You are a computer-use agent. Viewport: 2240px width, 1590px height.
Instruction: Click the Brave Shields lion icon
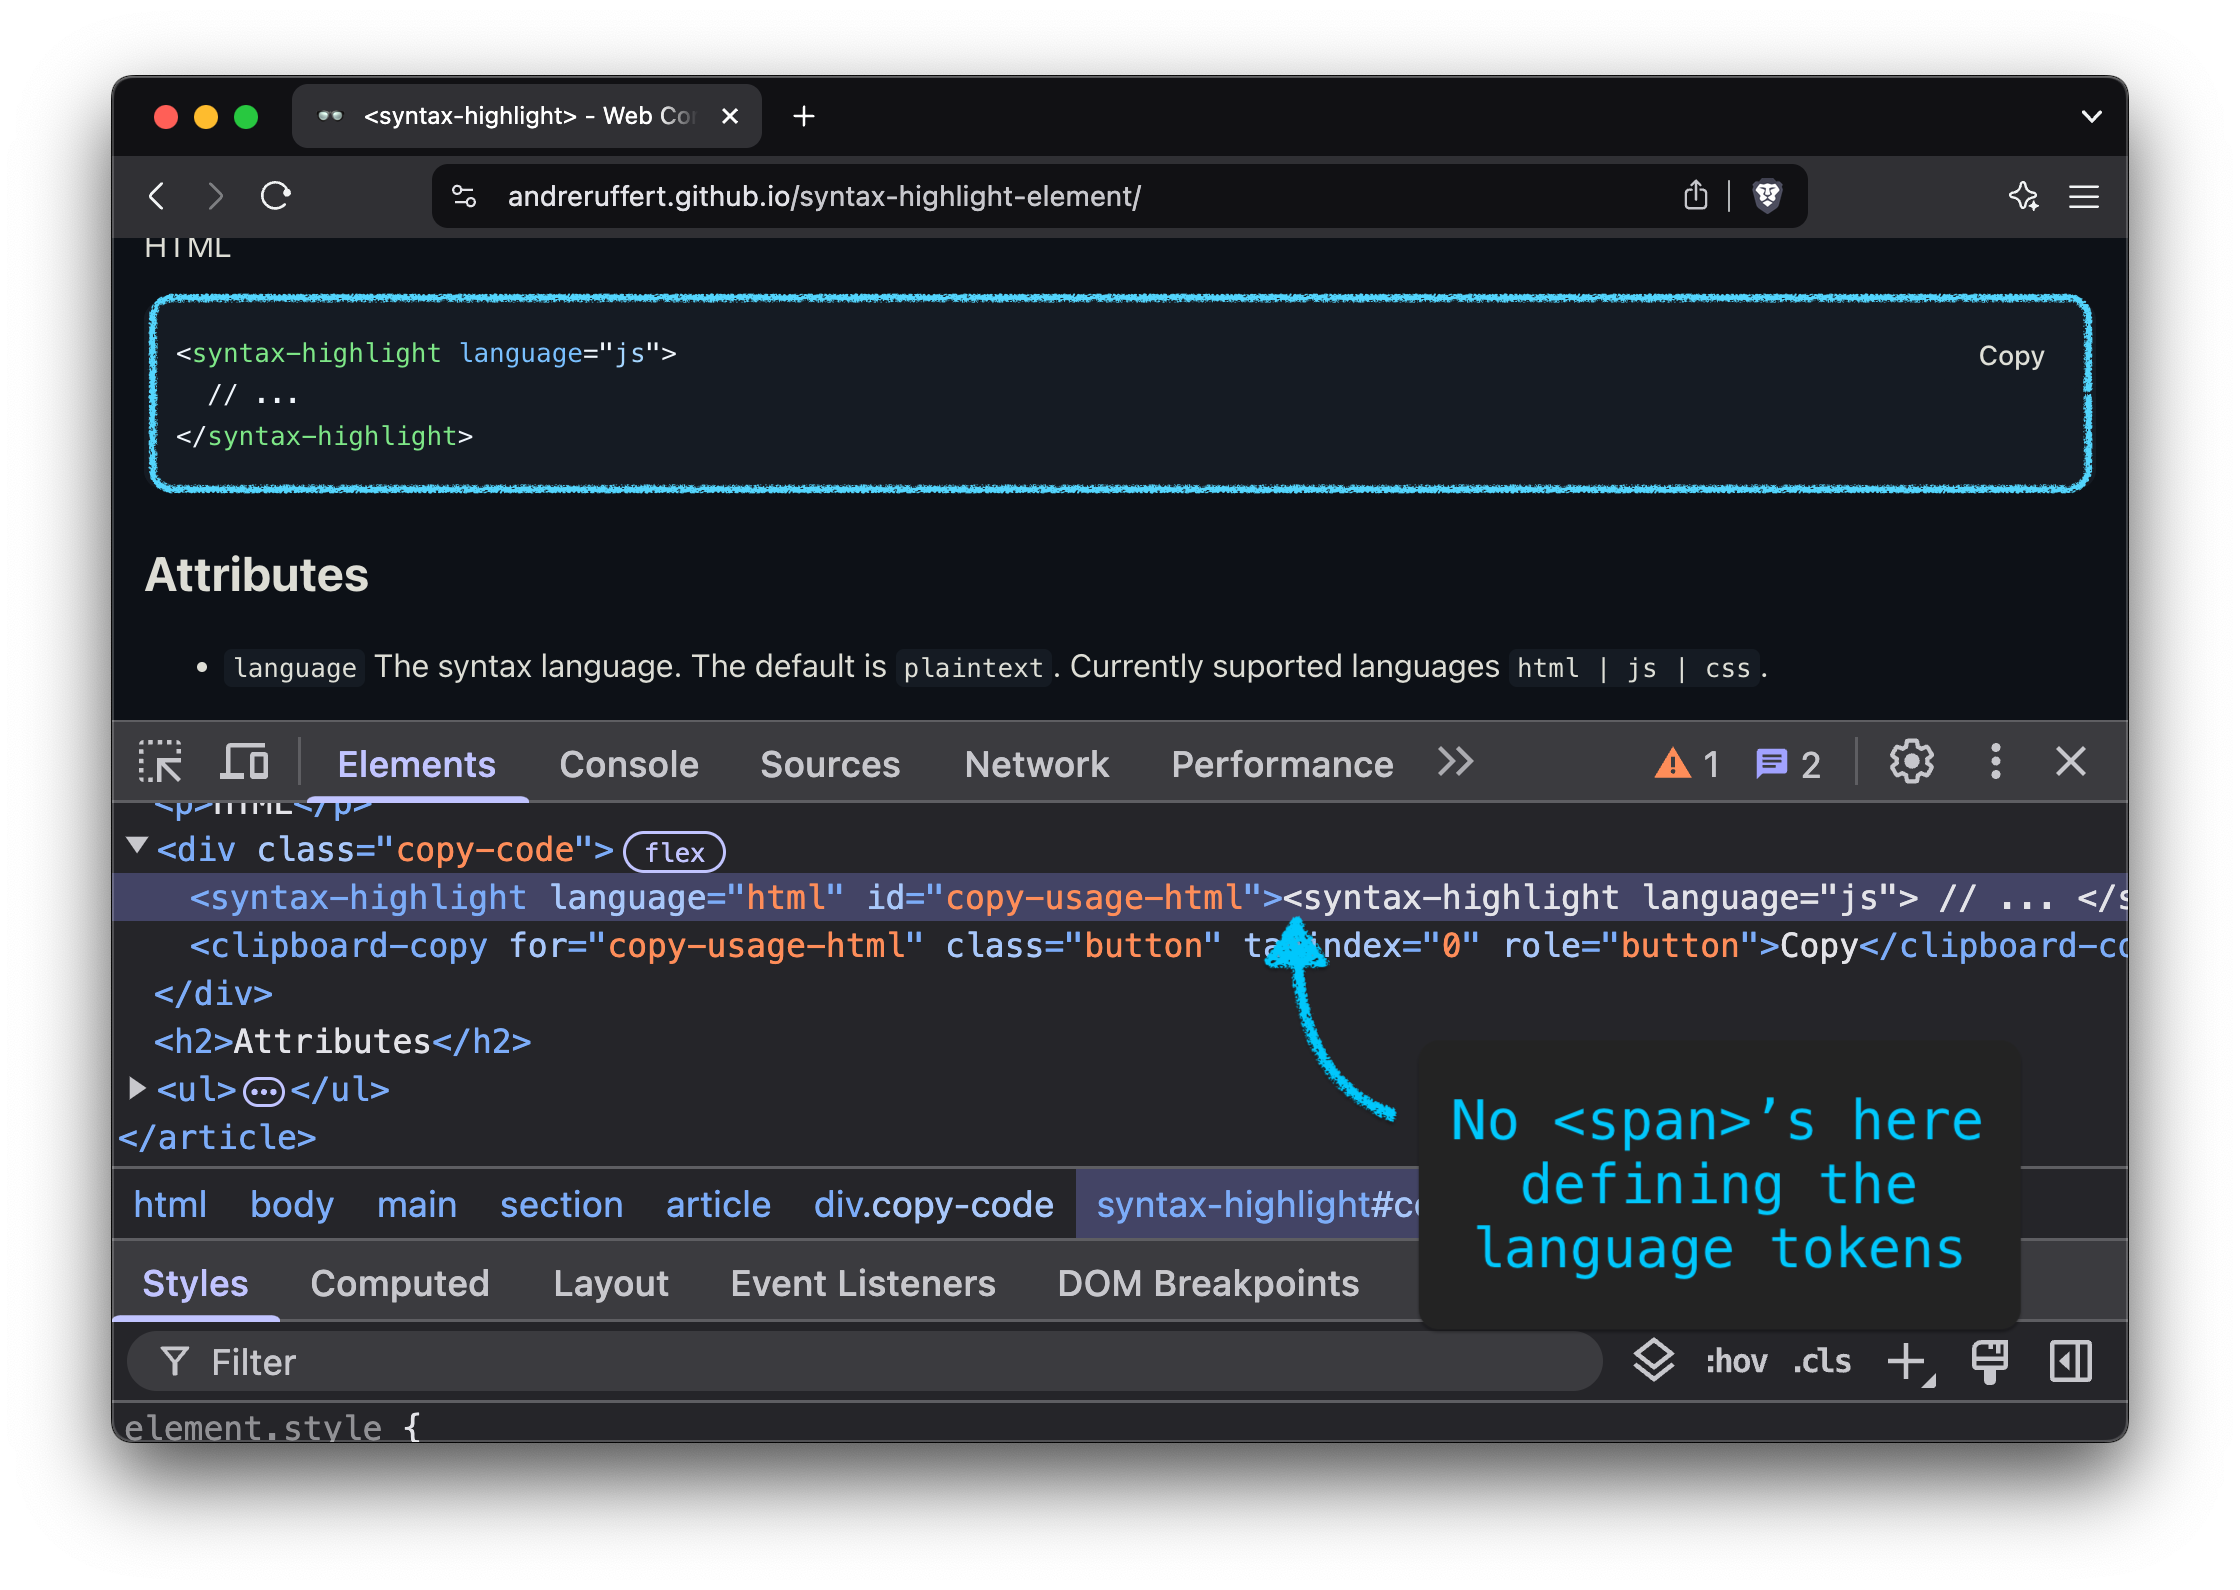pyautogui.click(x=1767, y=196)
